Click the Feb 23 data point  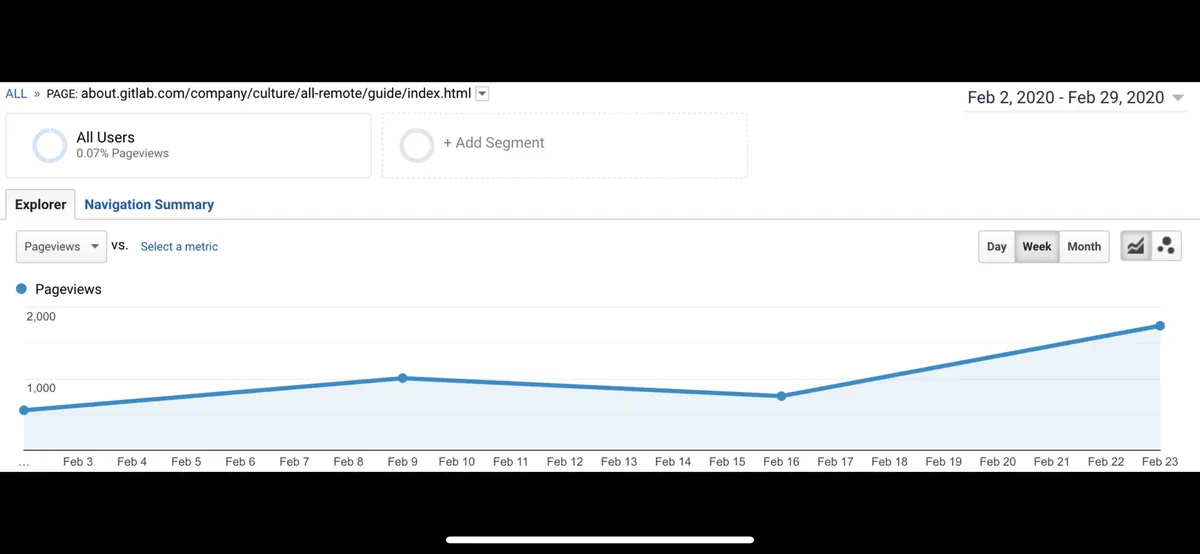click(1160, 326)
